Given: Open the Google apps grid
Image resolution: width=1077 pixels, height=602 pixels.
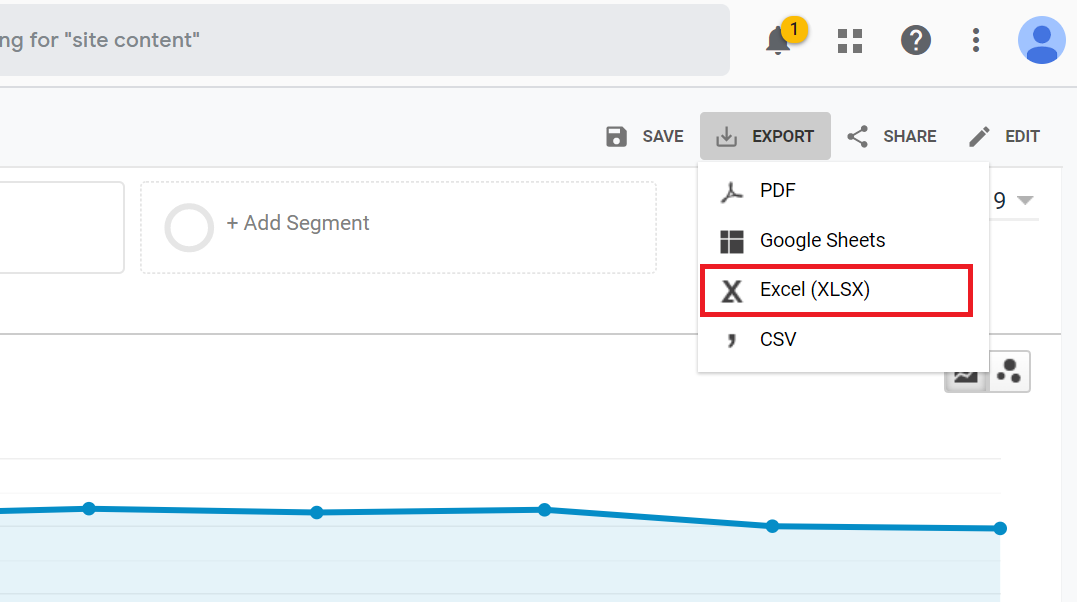Looking at the screenshot, I should coord(850,40).
